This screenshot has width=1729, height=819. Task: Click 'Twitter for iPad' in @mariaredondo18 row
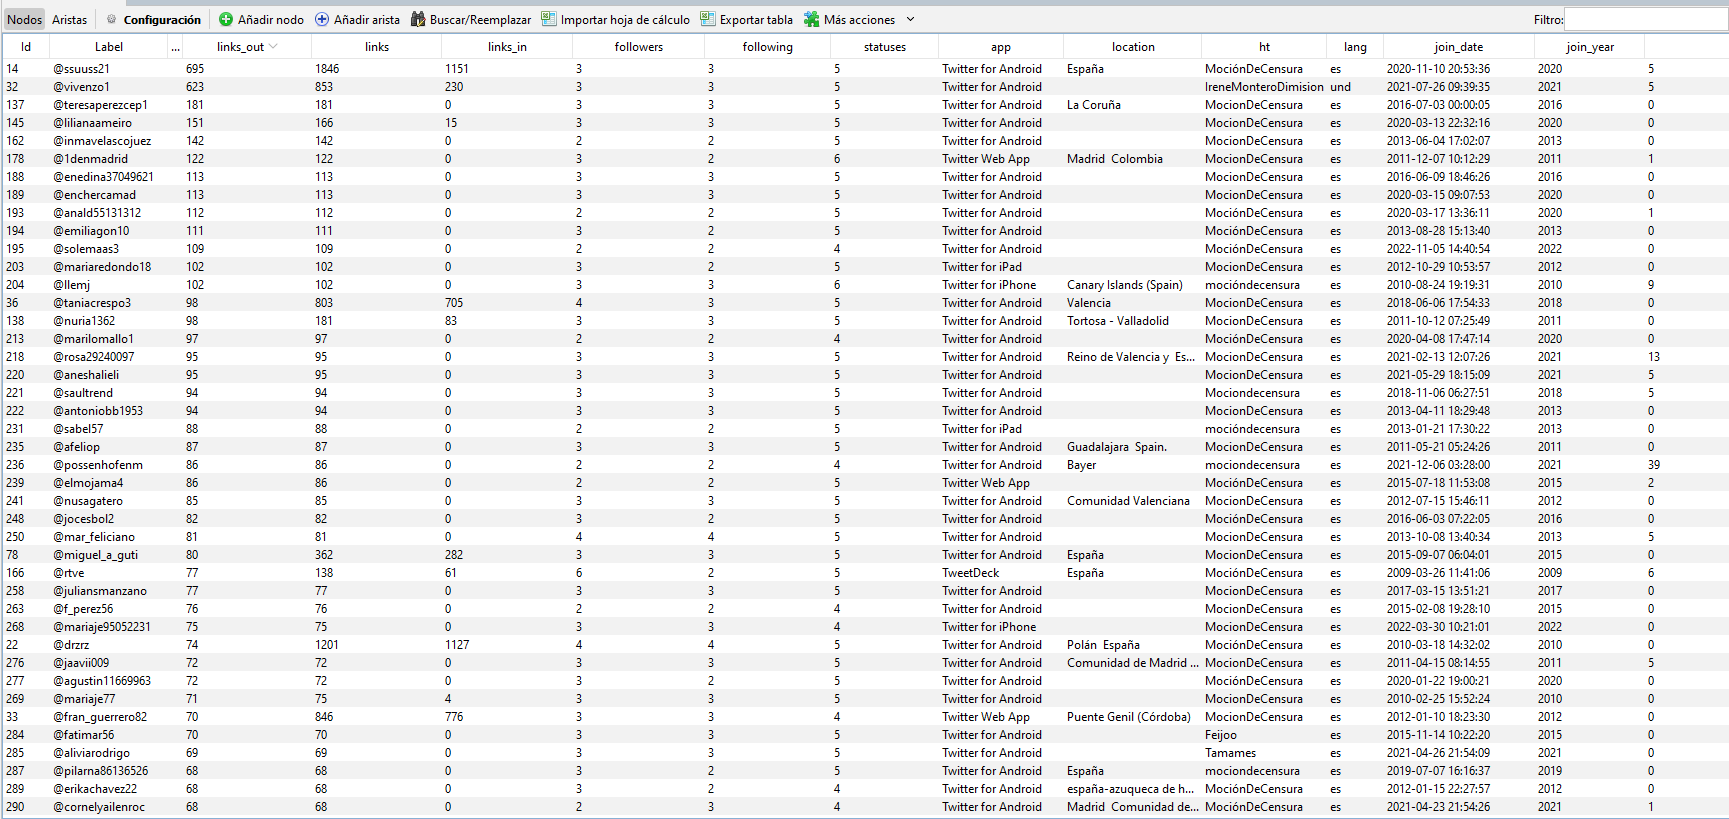[x=981, y=267]
